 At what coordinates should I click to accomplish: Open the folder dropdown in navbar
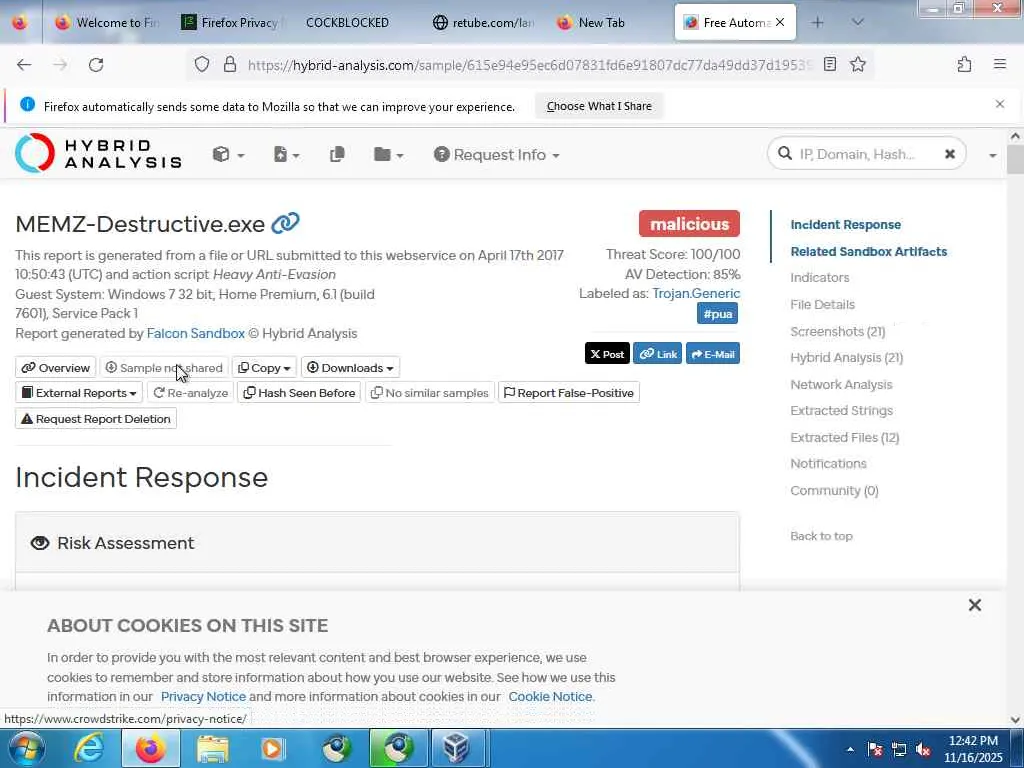coord(388,155)
